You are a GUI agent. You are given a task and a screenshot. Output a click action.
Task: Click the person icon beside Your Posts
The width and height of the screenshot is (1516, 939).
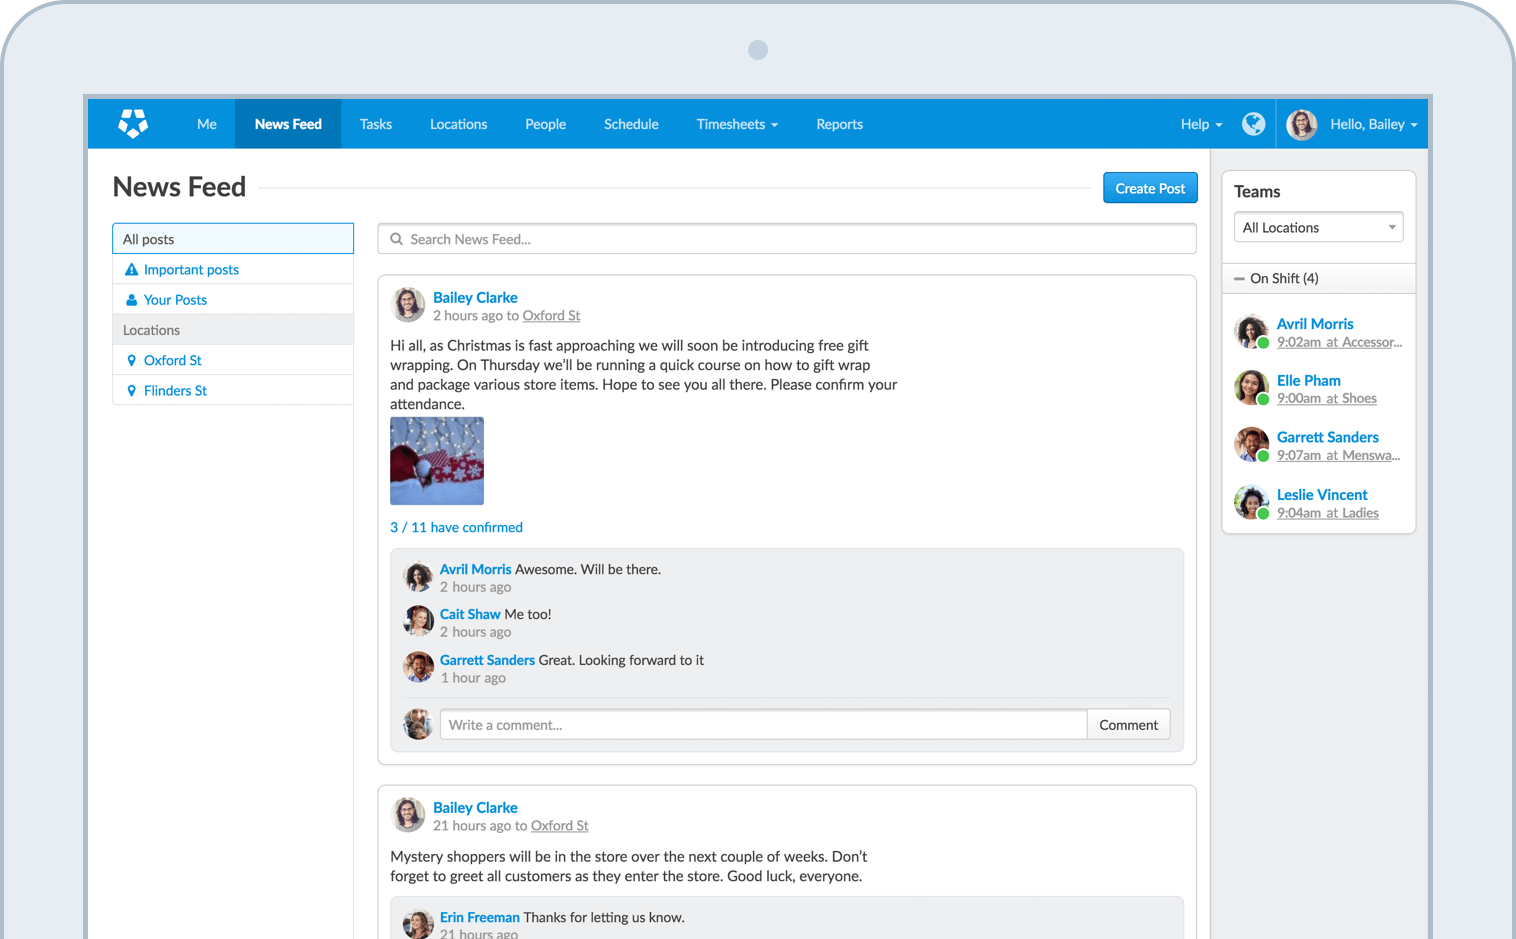pyautogui.click(x=131, y=300)
